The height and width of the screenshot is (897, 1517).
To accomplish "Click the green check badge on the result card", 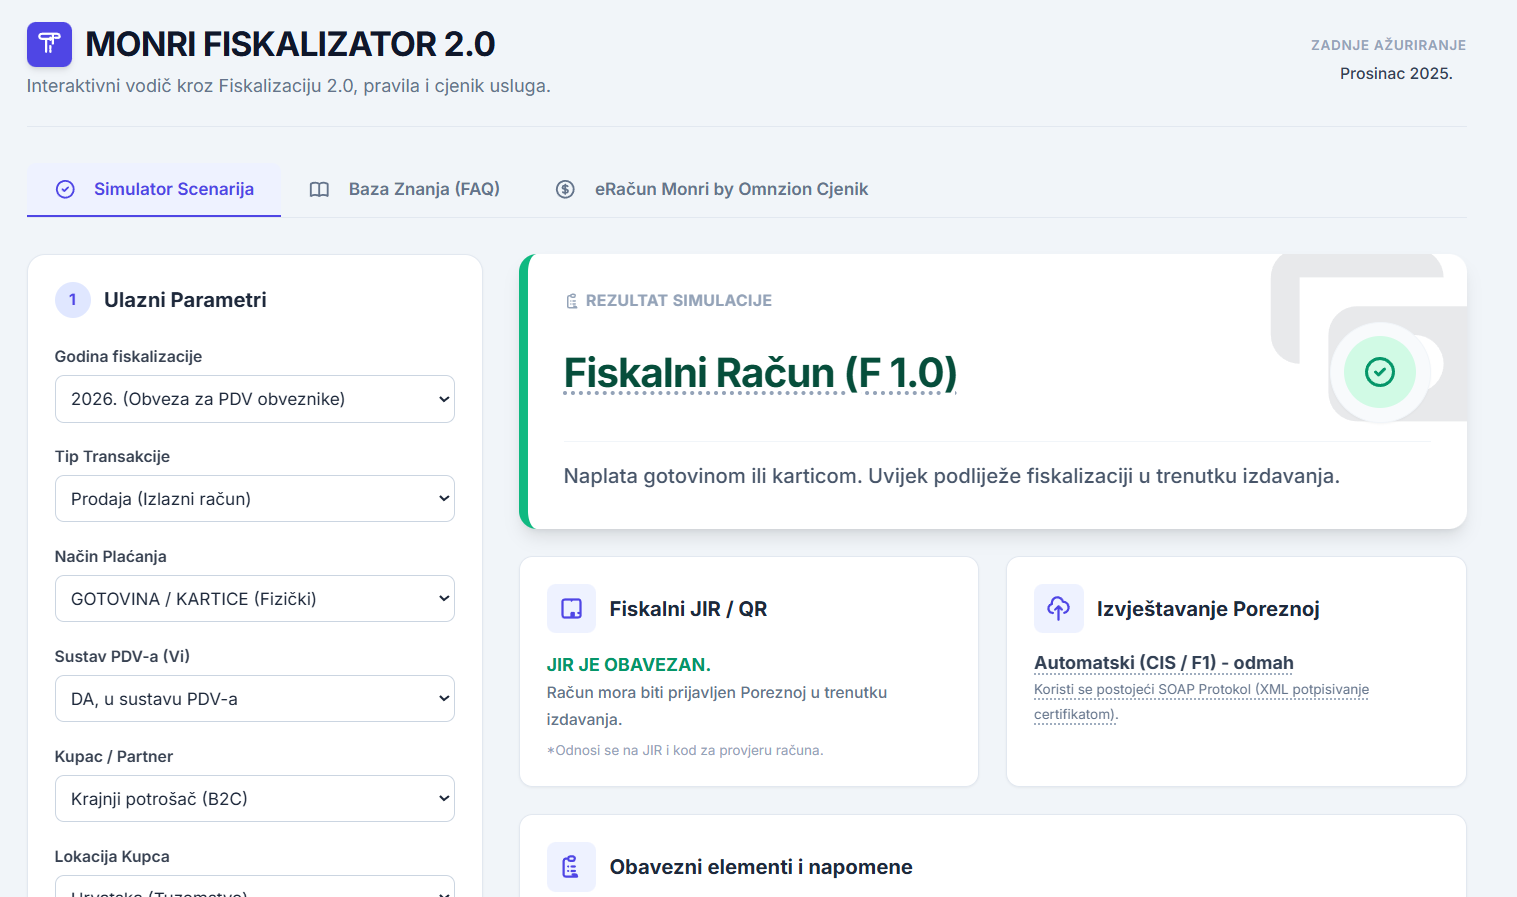I will click(1380, 372).
